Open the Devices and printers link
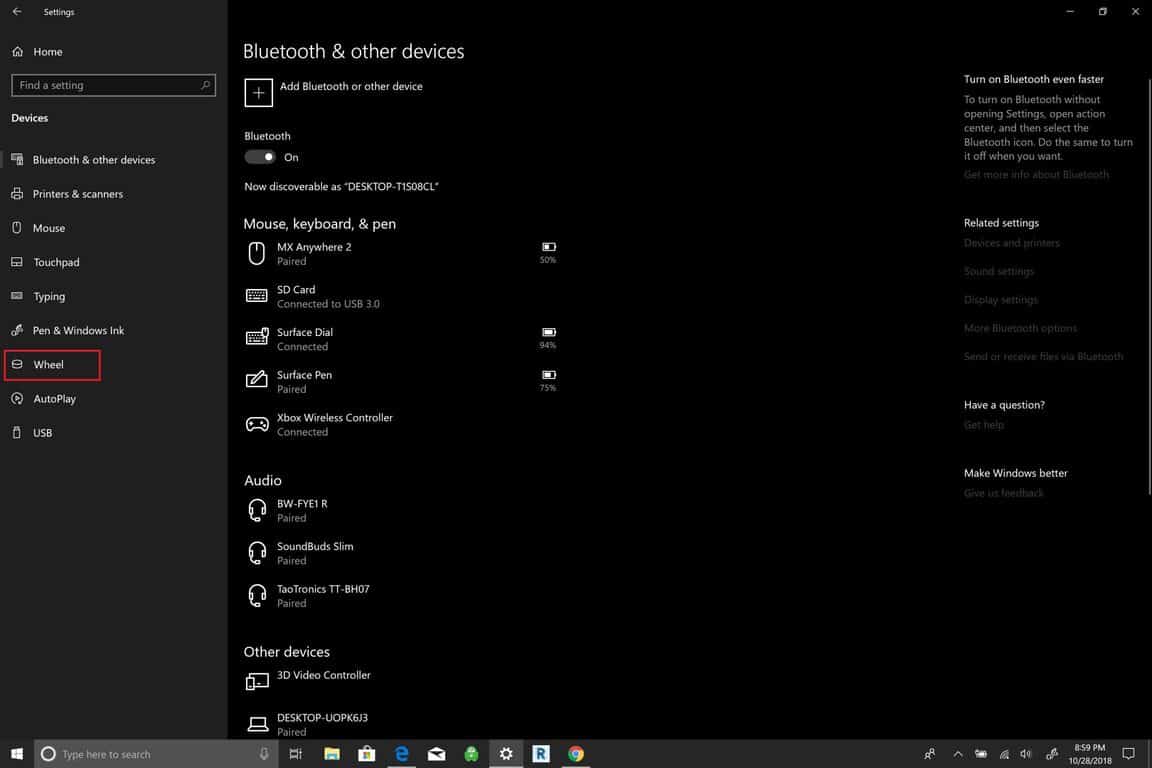The height and width of the screenshot is (768, 1152). [1011, 243]
